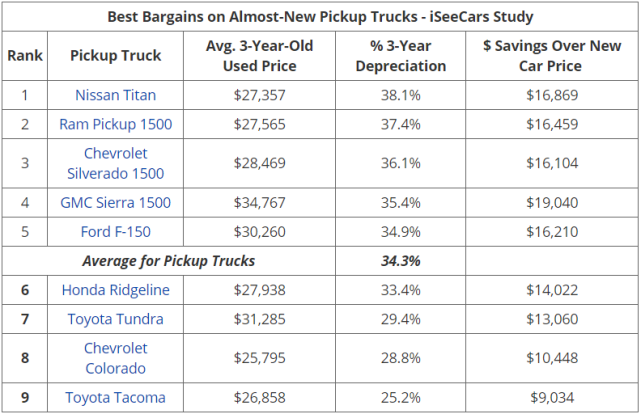
Task: Follow the Chevrolet Colorado link
Action: click(115, 358)
